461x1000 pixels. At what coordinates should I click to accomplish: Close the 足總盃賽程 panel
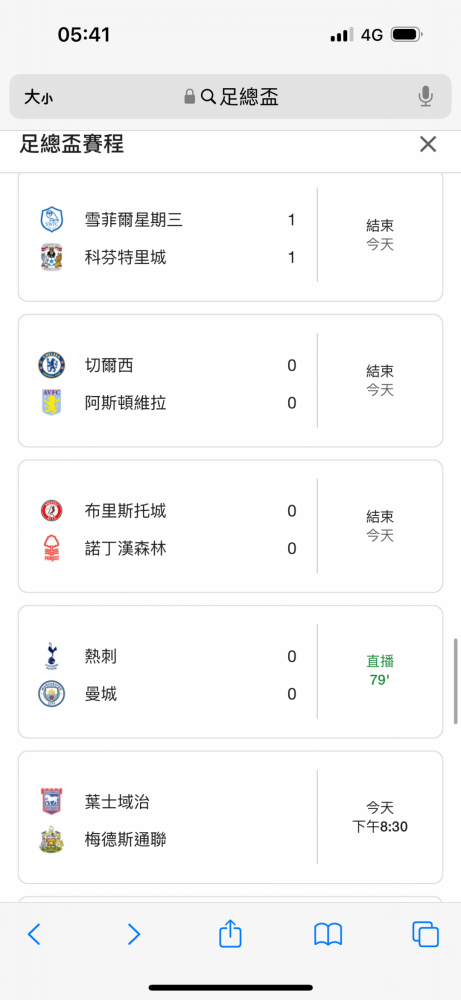pyautogui.click(x=428, y=144)
